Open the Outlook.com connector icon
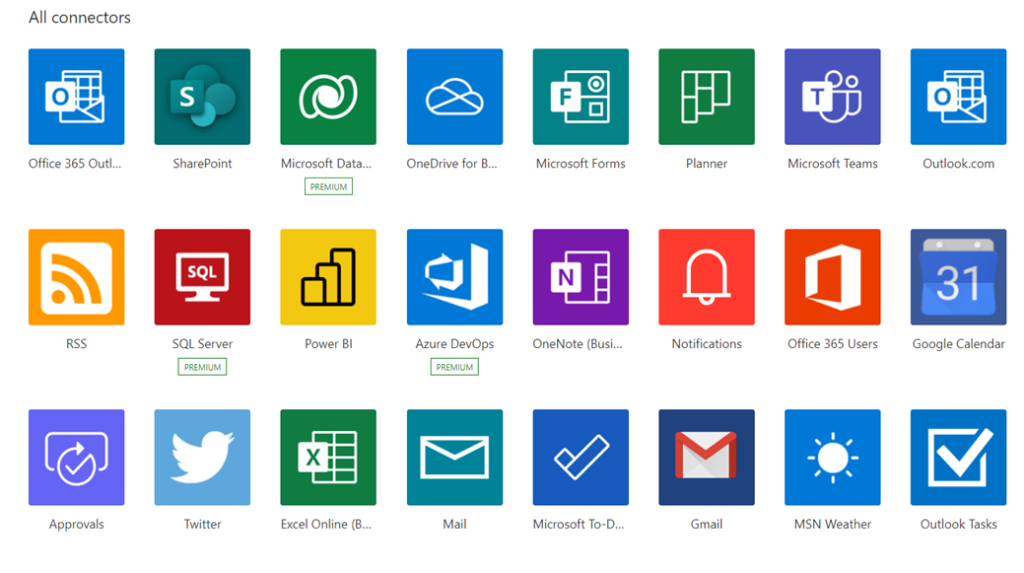The height and width of the screenshot is (573, 1024). [x=959, y=97]
